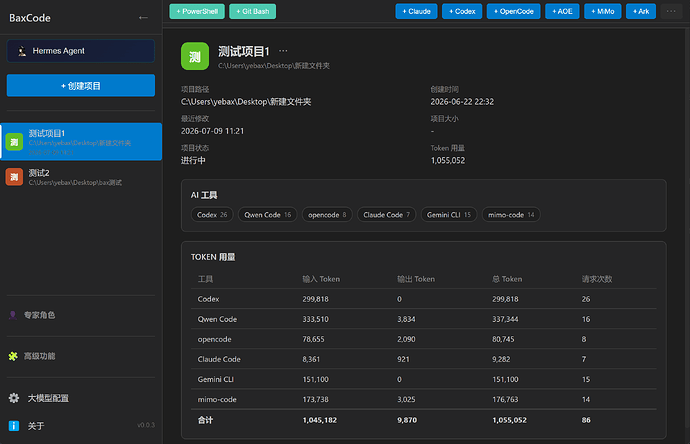Open 大模型配置 gear settings icon
Viewport: 690px width, 444px height.
pos(14,398)
